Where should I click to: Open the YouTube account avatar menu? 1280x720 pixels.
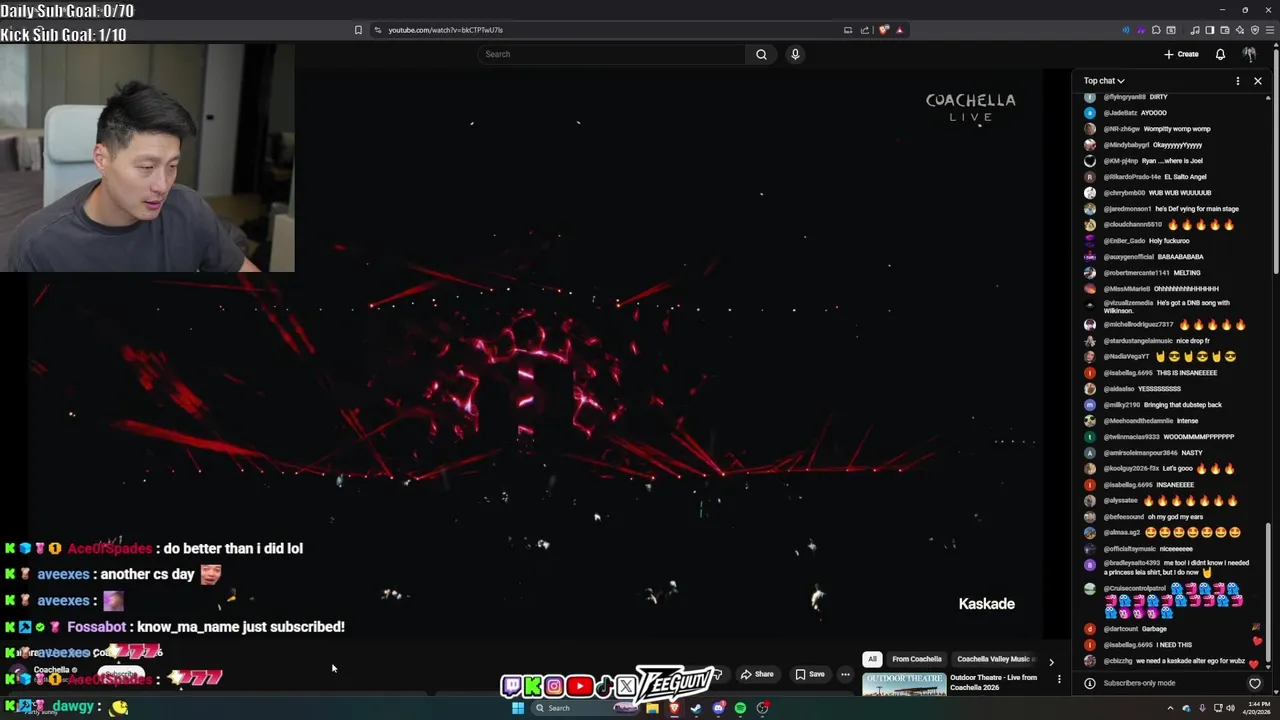point(1249,54)
